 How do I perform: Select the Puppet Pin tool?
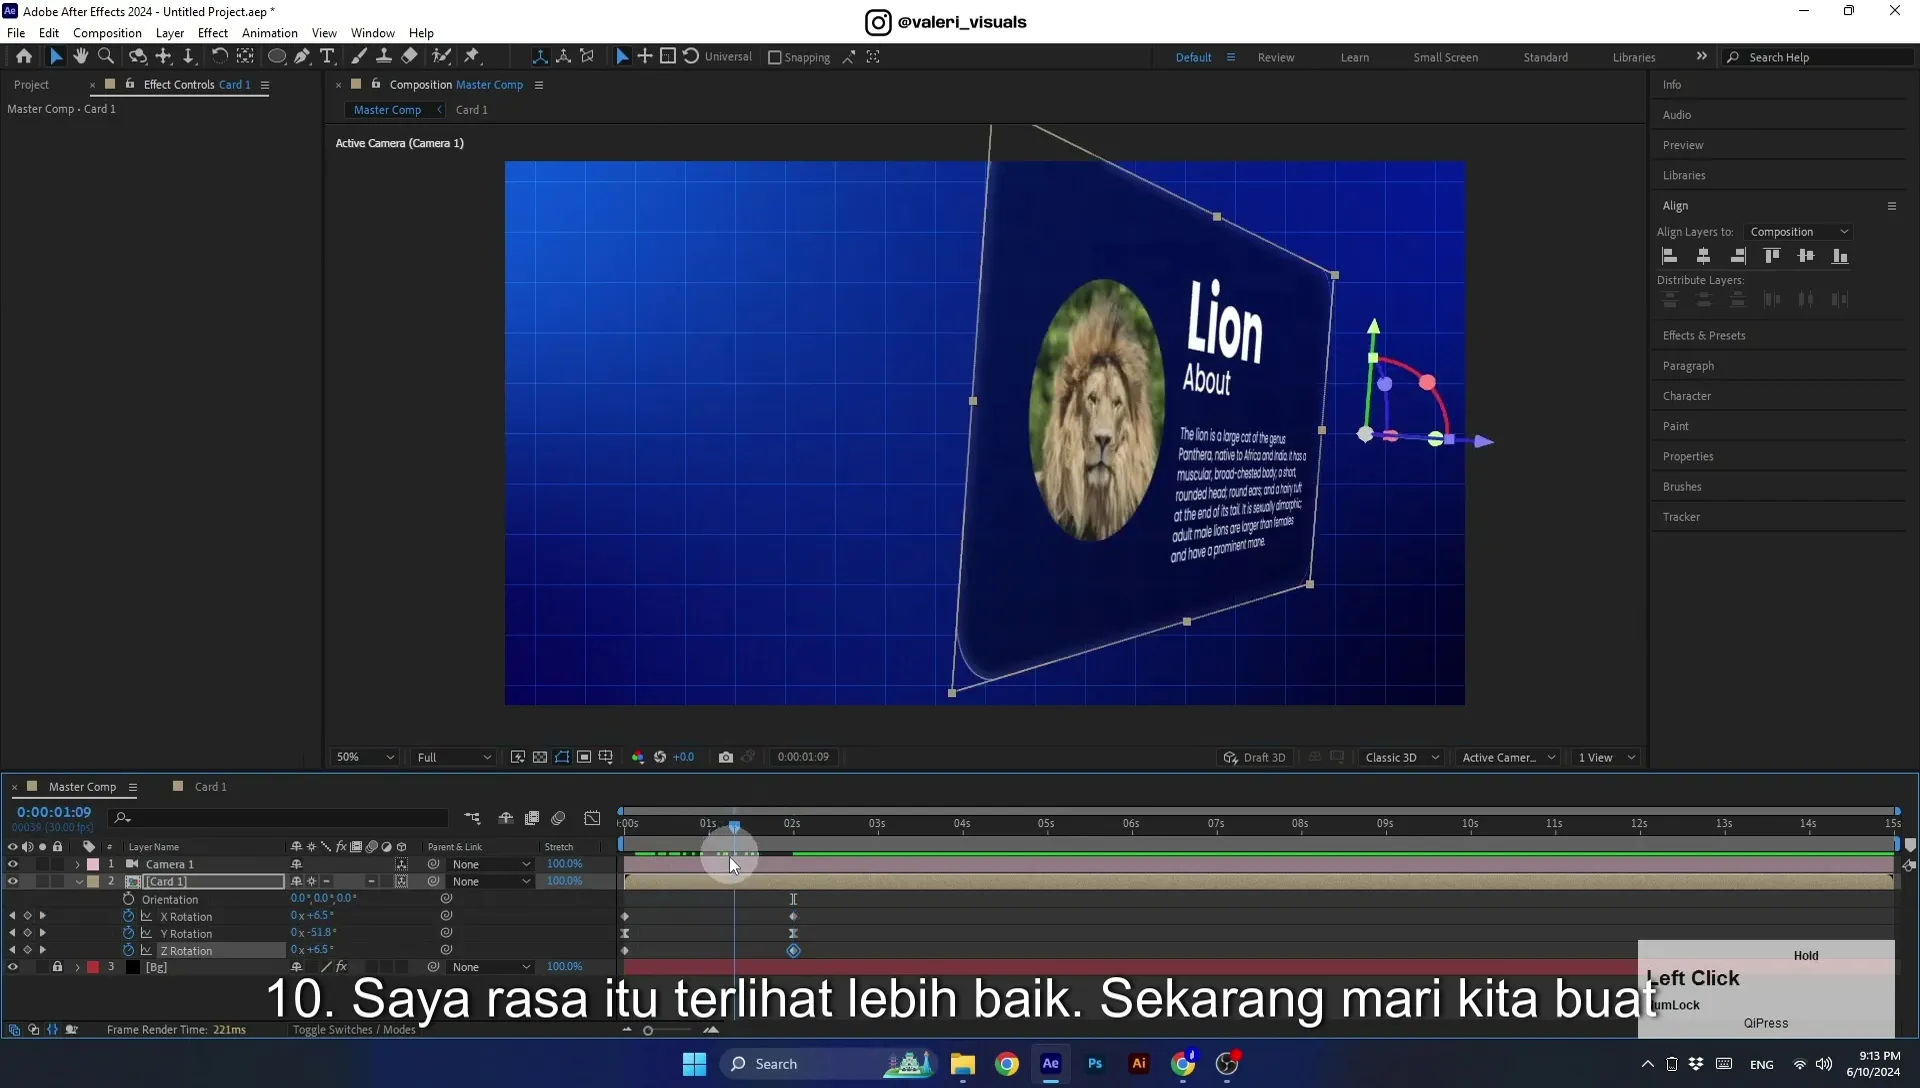[472, 57]
